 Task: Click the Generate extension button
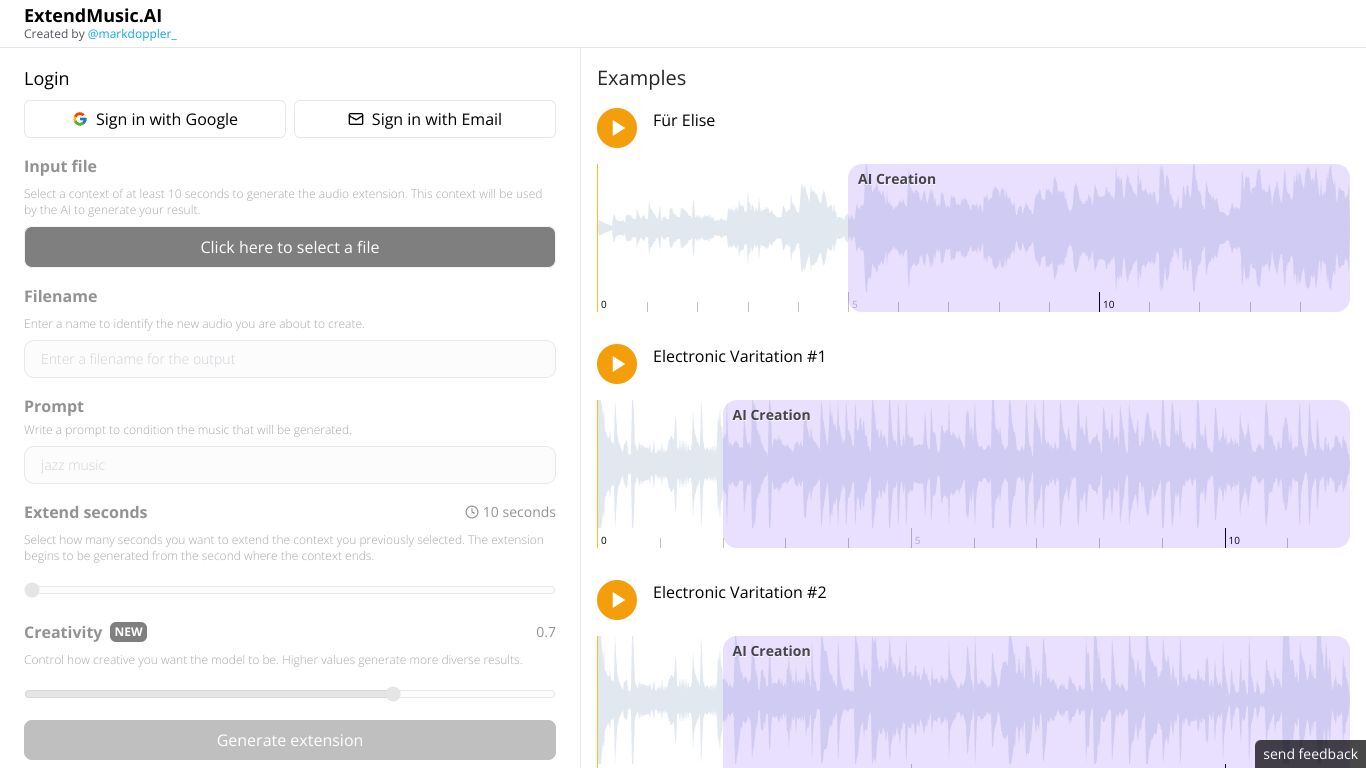pyautogui.click(x=290, y=740)
